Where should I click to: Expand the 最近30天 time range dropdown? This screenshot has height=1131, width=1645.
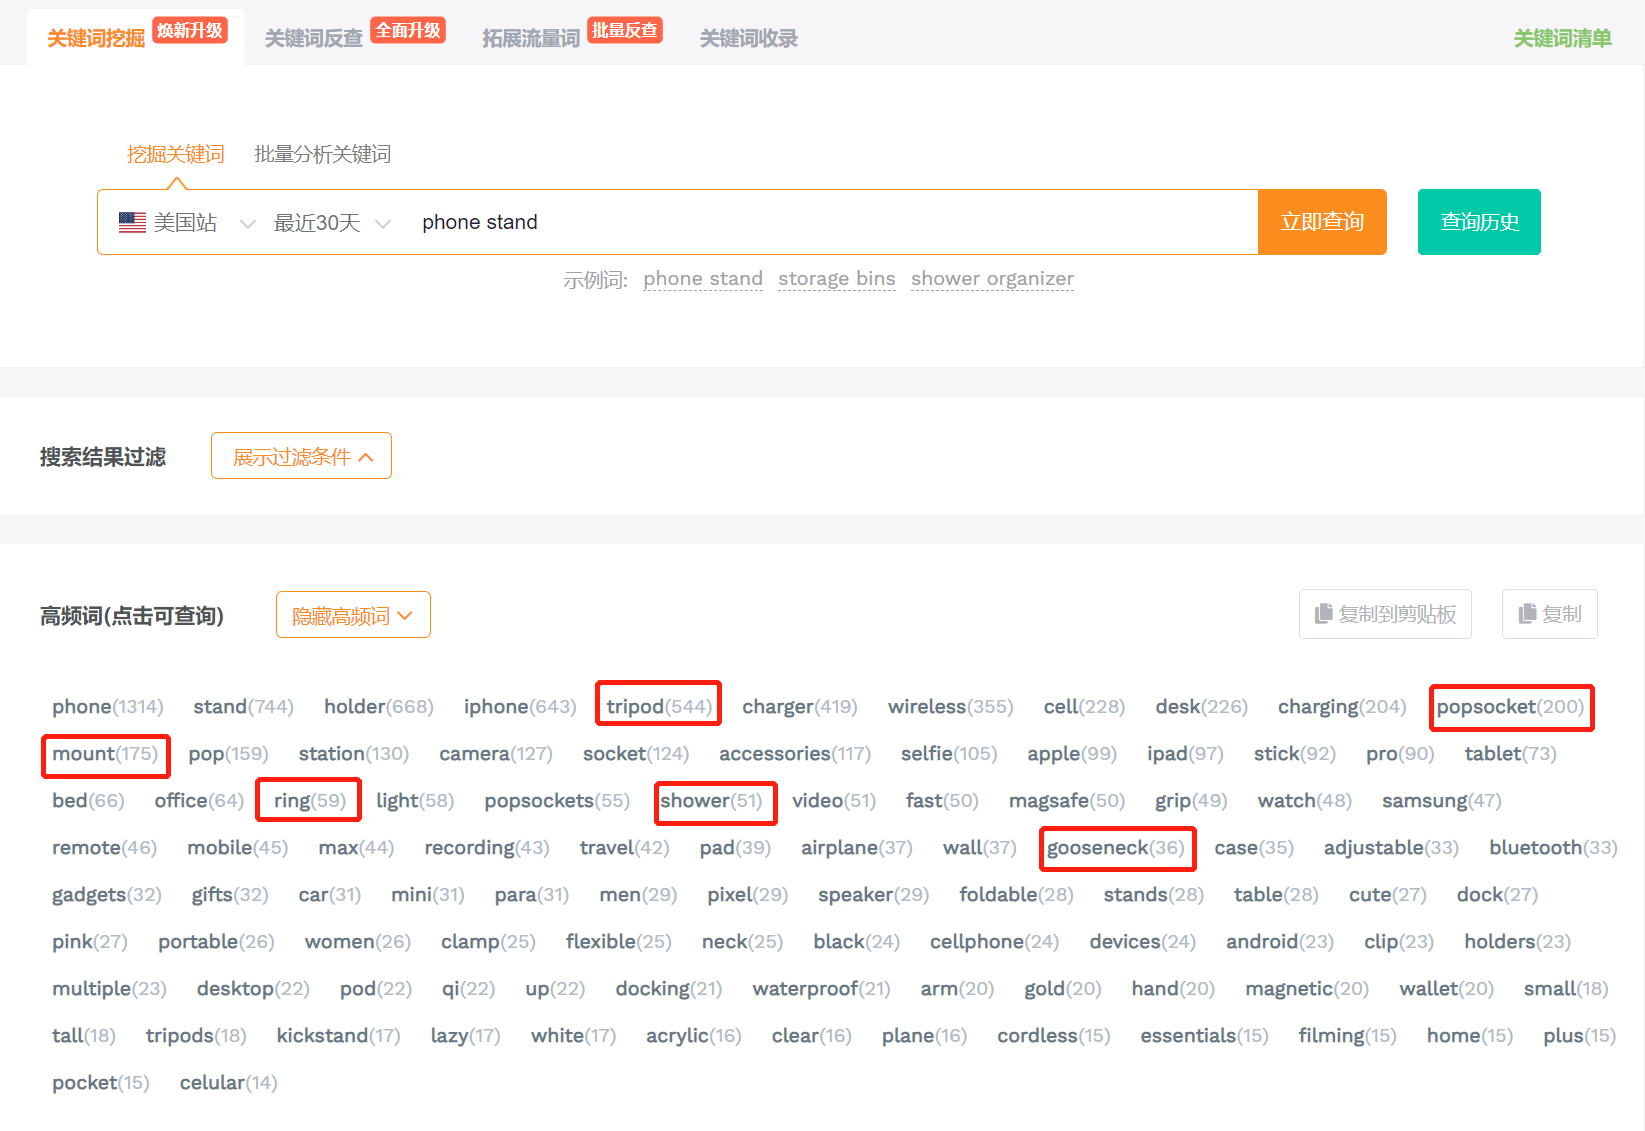pyautogui.click(x=382, y=223)
